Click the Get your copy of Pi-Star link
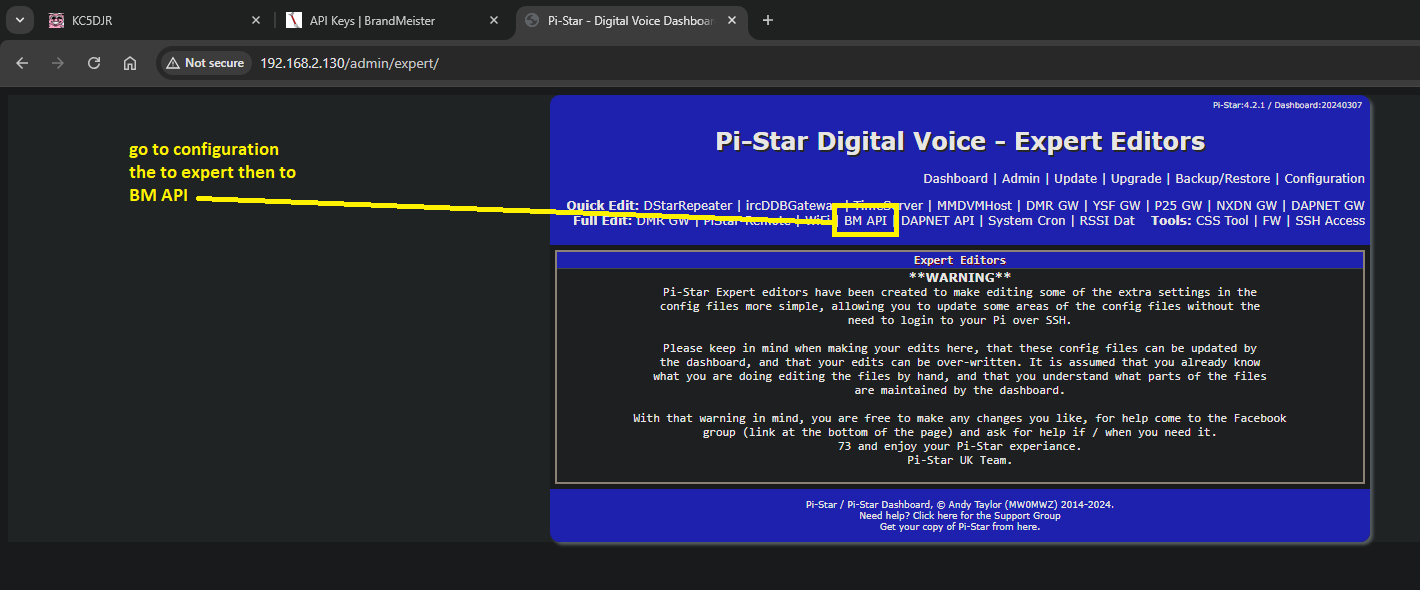Viewport: 1420px width, 590px height. click(x=960, y=527)
